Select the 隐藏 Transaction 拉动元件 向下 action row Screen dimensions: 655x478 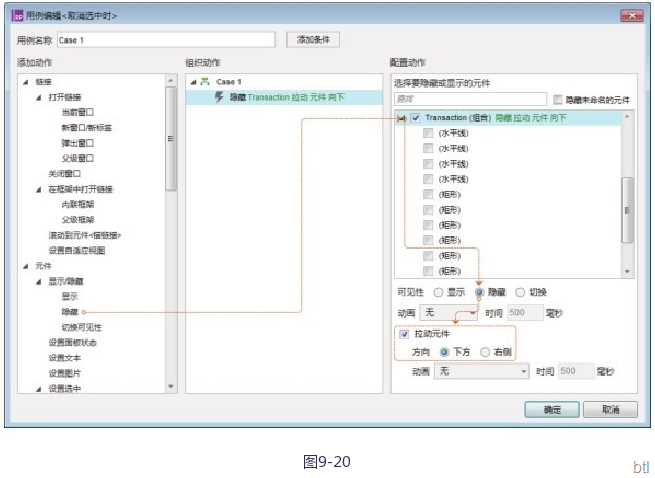[x=284, y=97]
